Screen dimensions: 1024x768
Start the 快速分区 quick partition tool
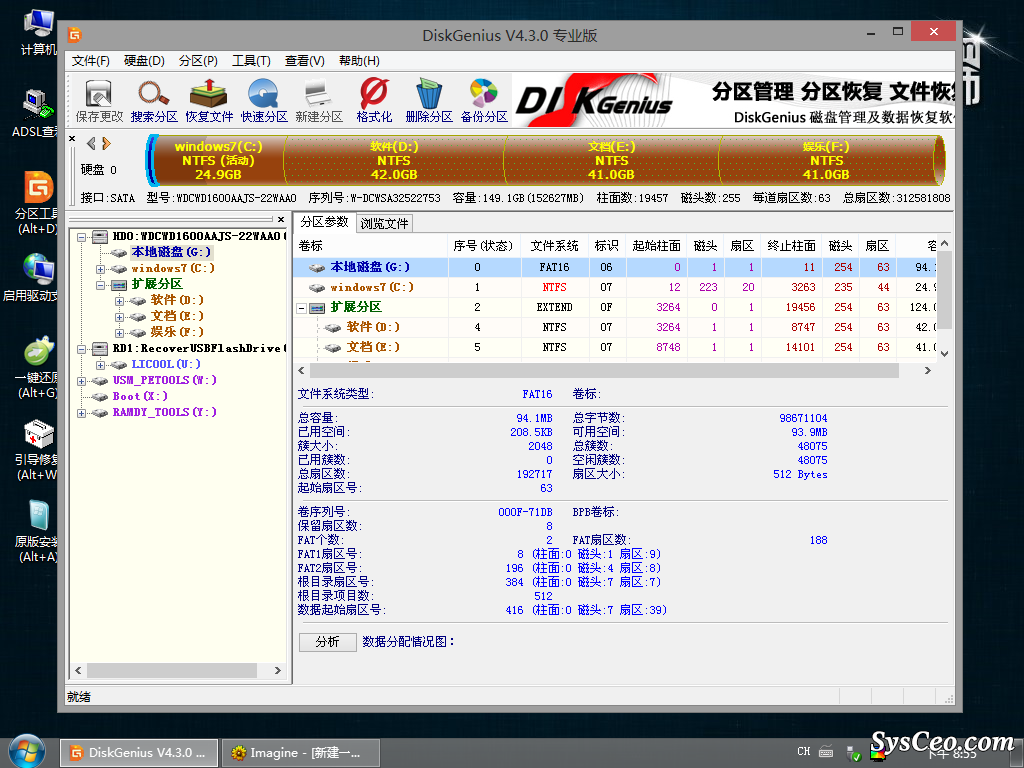point(264,101)
